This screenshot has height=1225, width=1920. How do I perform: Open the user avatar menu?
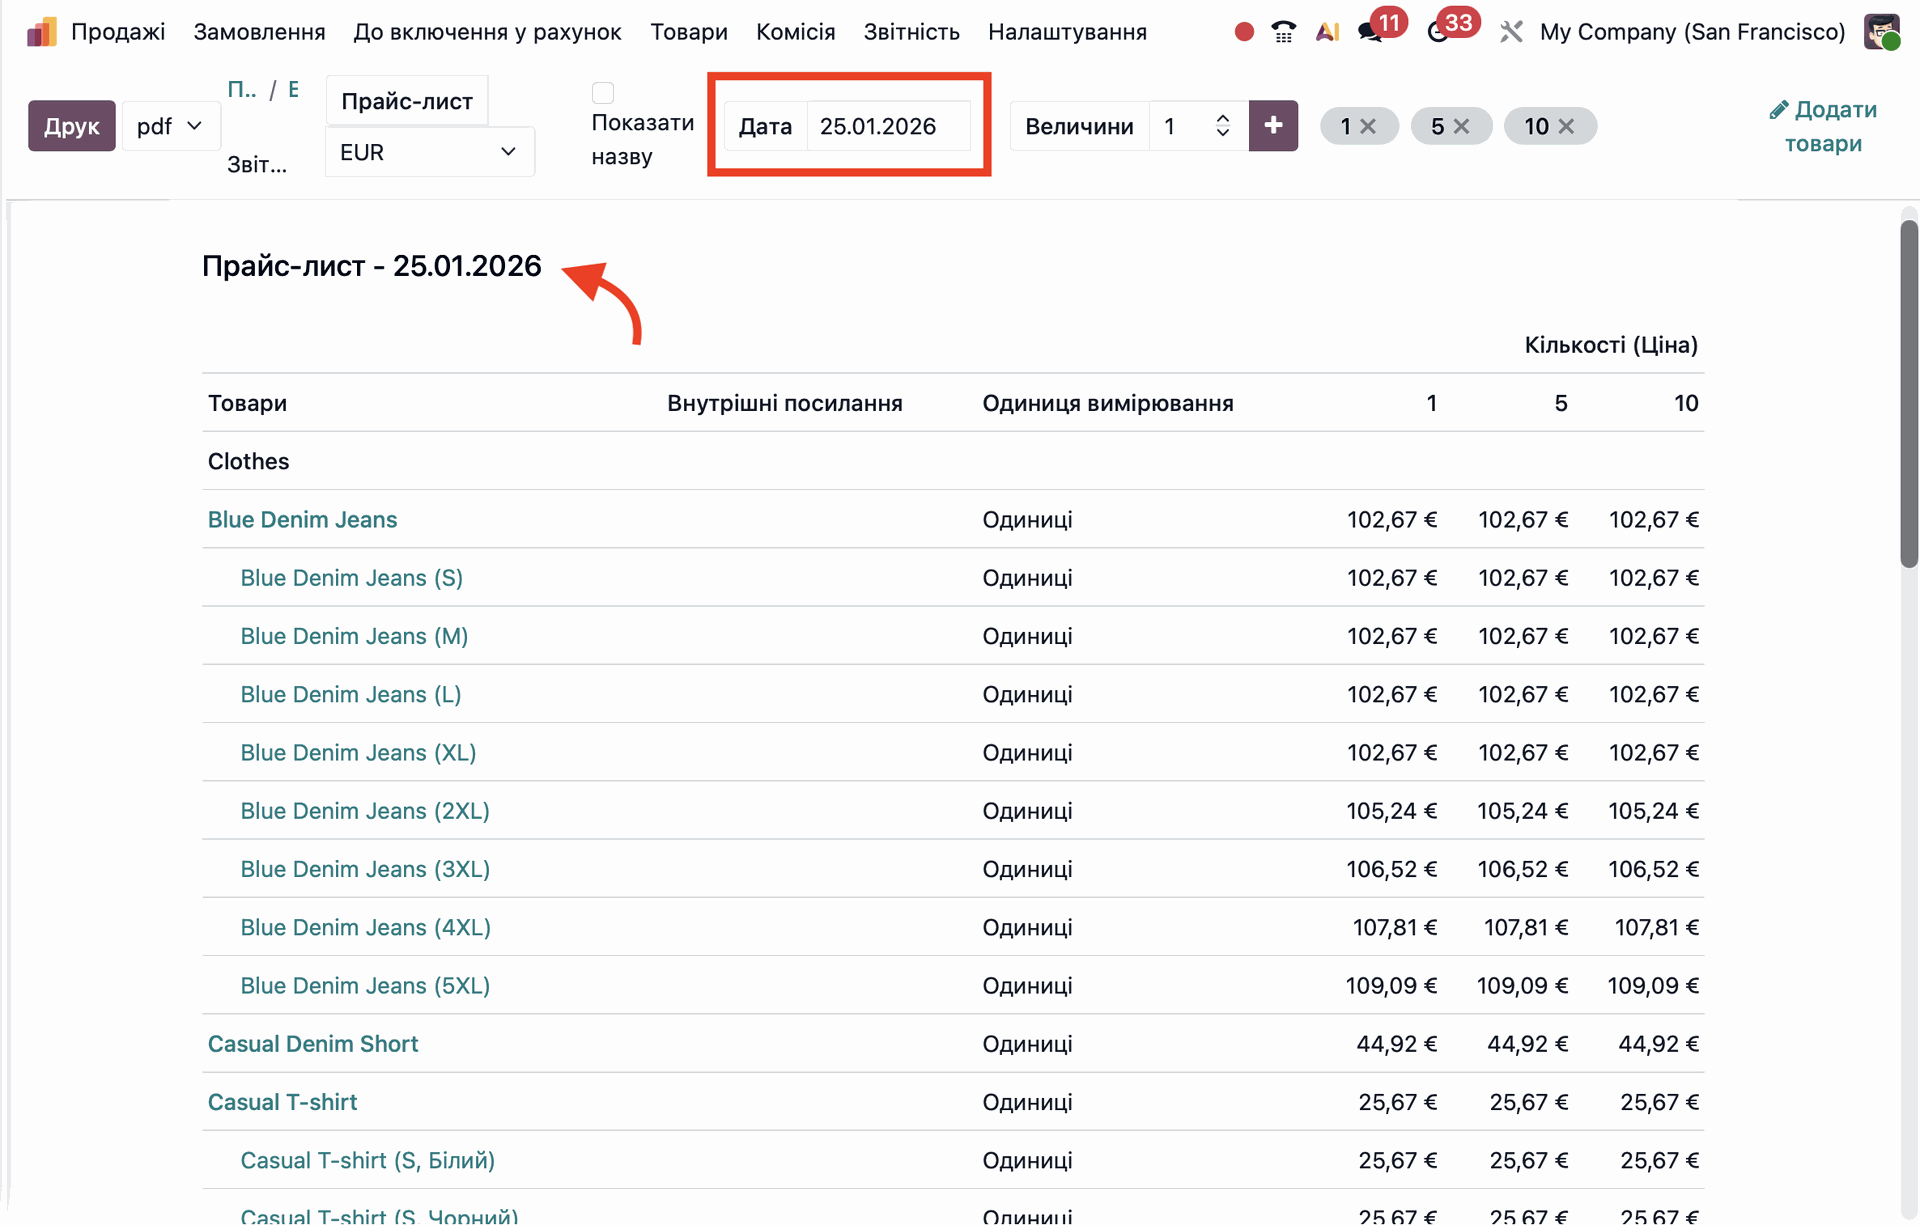pos(1882,32)
